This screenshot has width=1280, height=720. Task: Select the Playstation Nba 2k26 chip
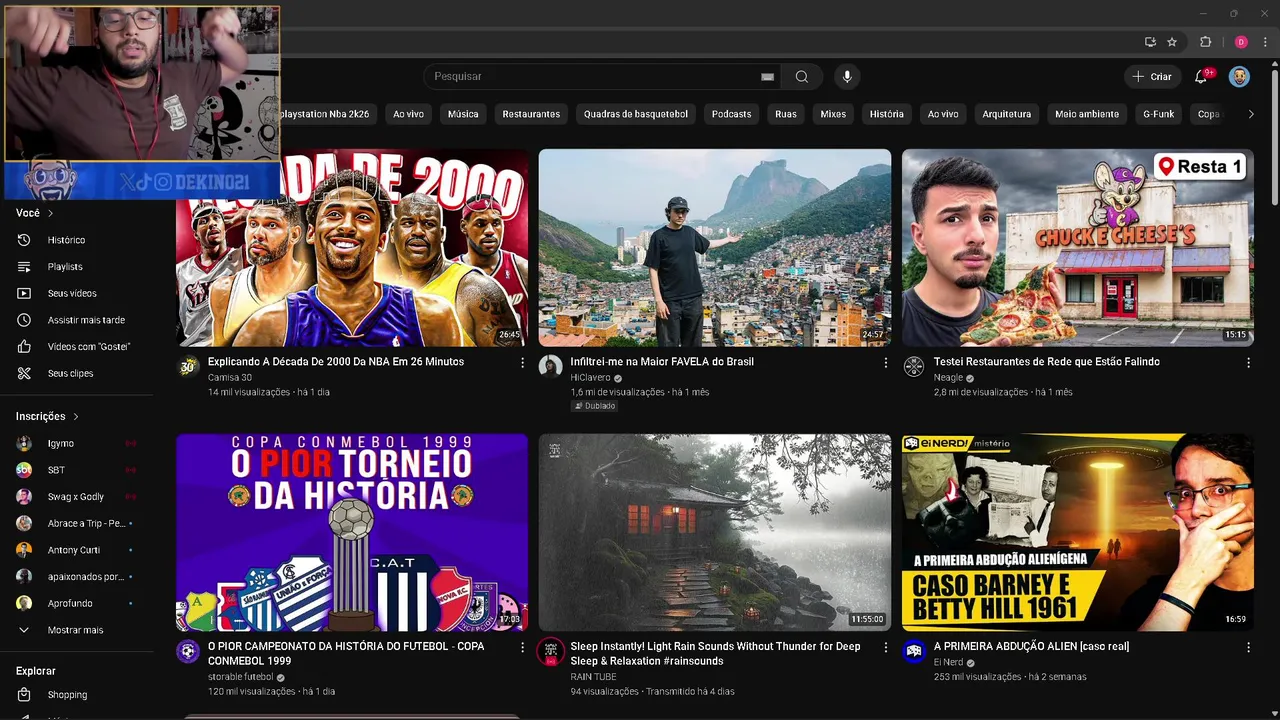324,114
